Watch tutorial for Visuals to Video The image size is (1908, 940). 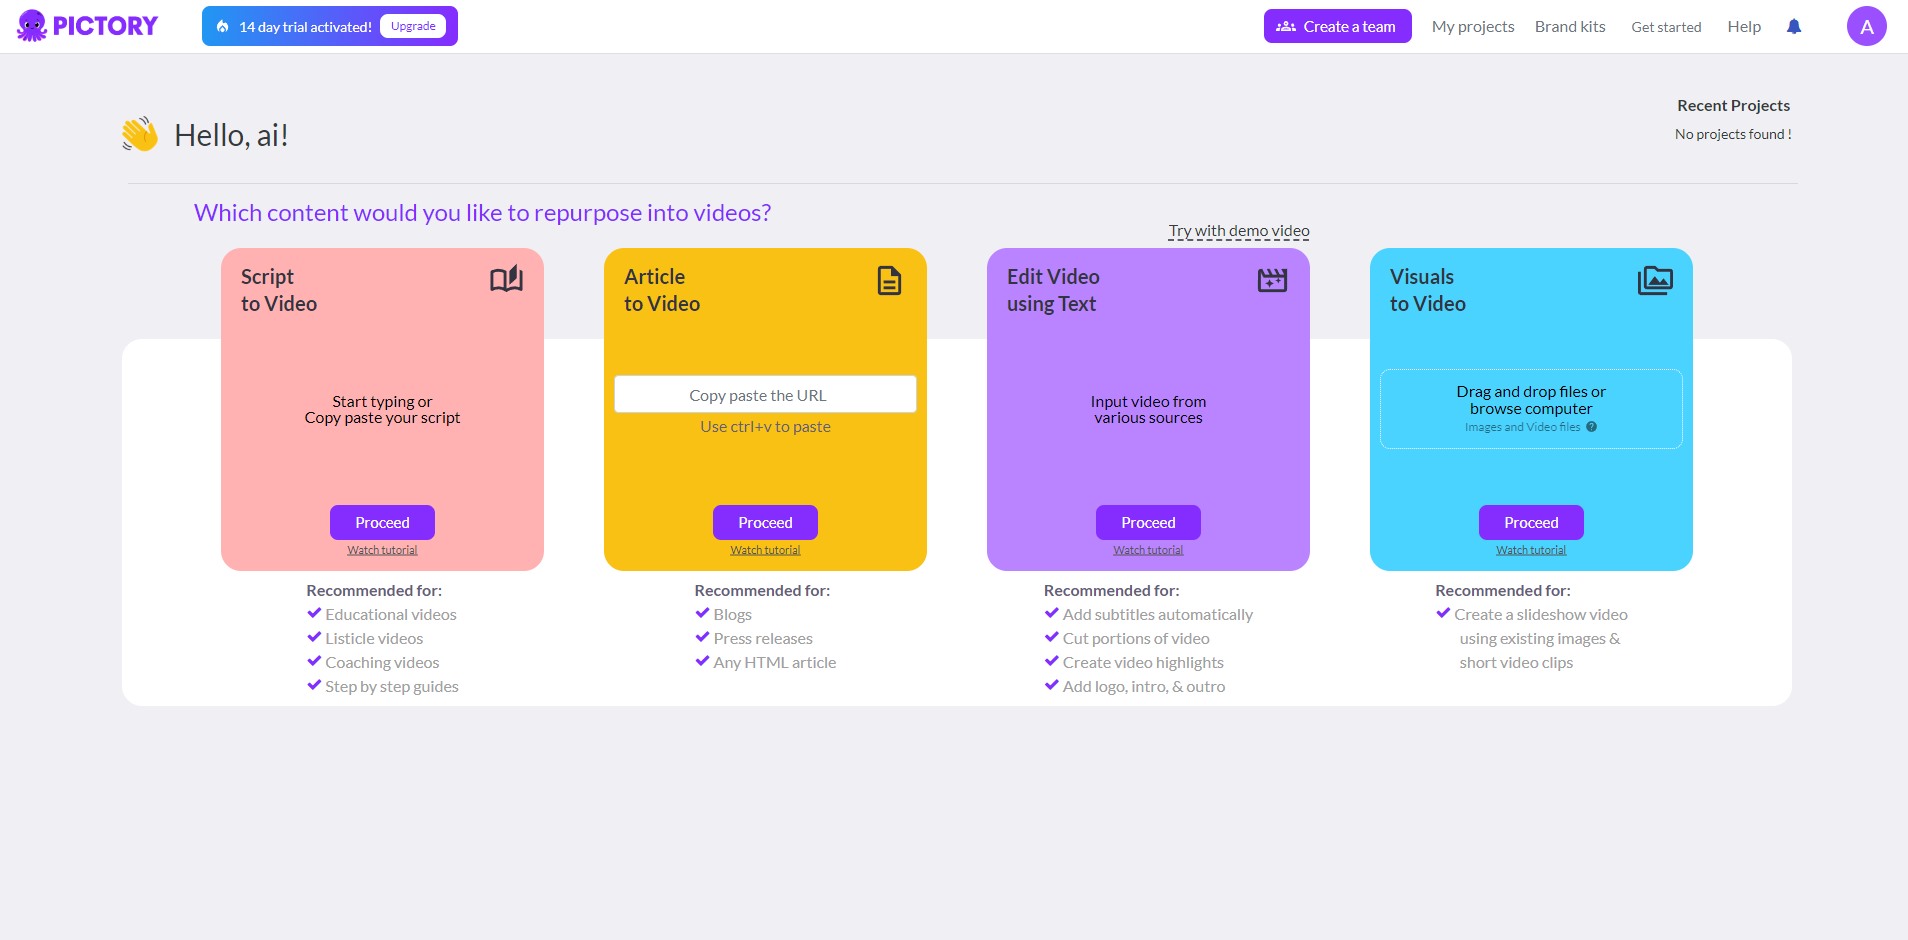1531,550
